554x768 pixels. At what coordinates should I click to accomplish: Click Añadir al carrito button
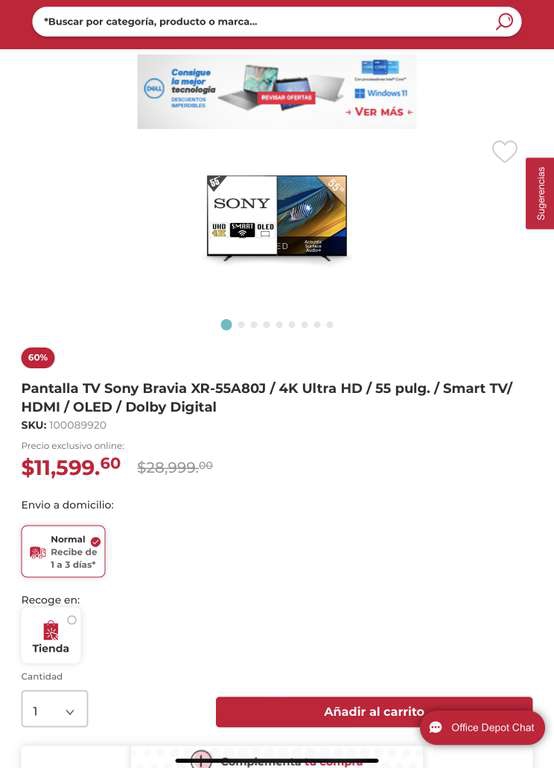pyautogui.click(x=374, y=712)
